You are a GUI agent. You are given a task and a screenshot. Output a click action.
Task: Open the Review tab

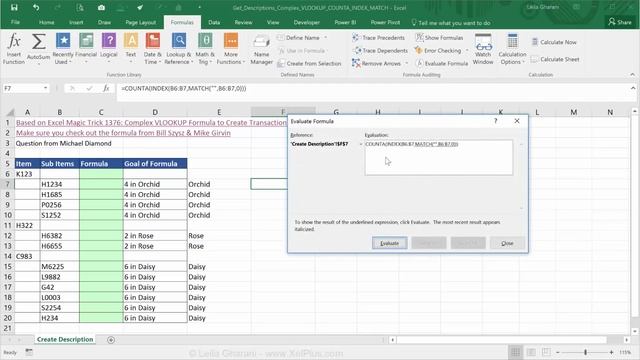(x=243, y=22)
